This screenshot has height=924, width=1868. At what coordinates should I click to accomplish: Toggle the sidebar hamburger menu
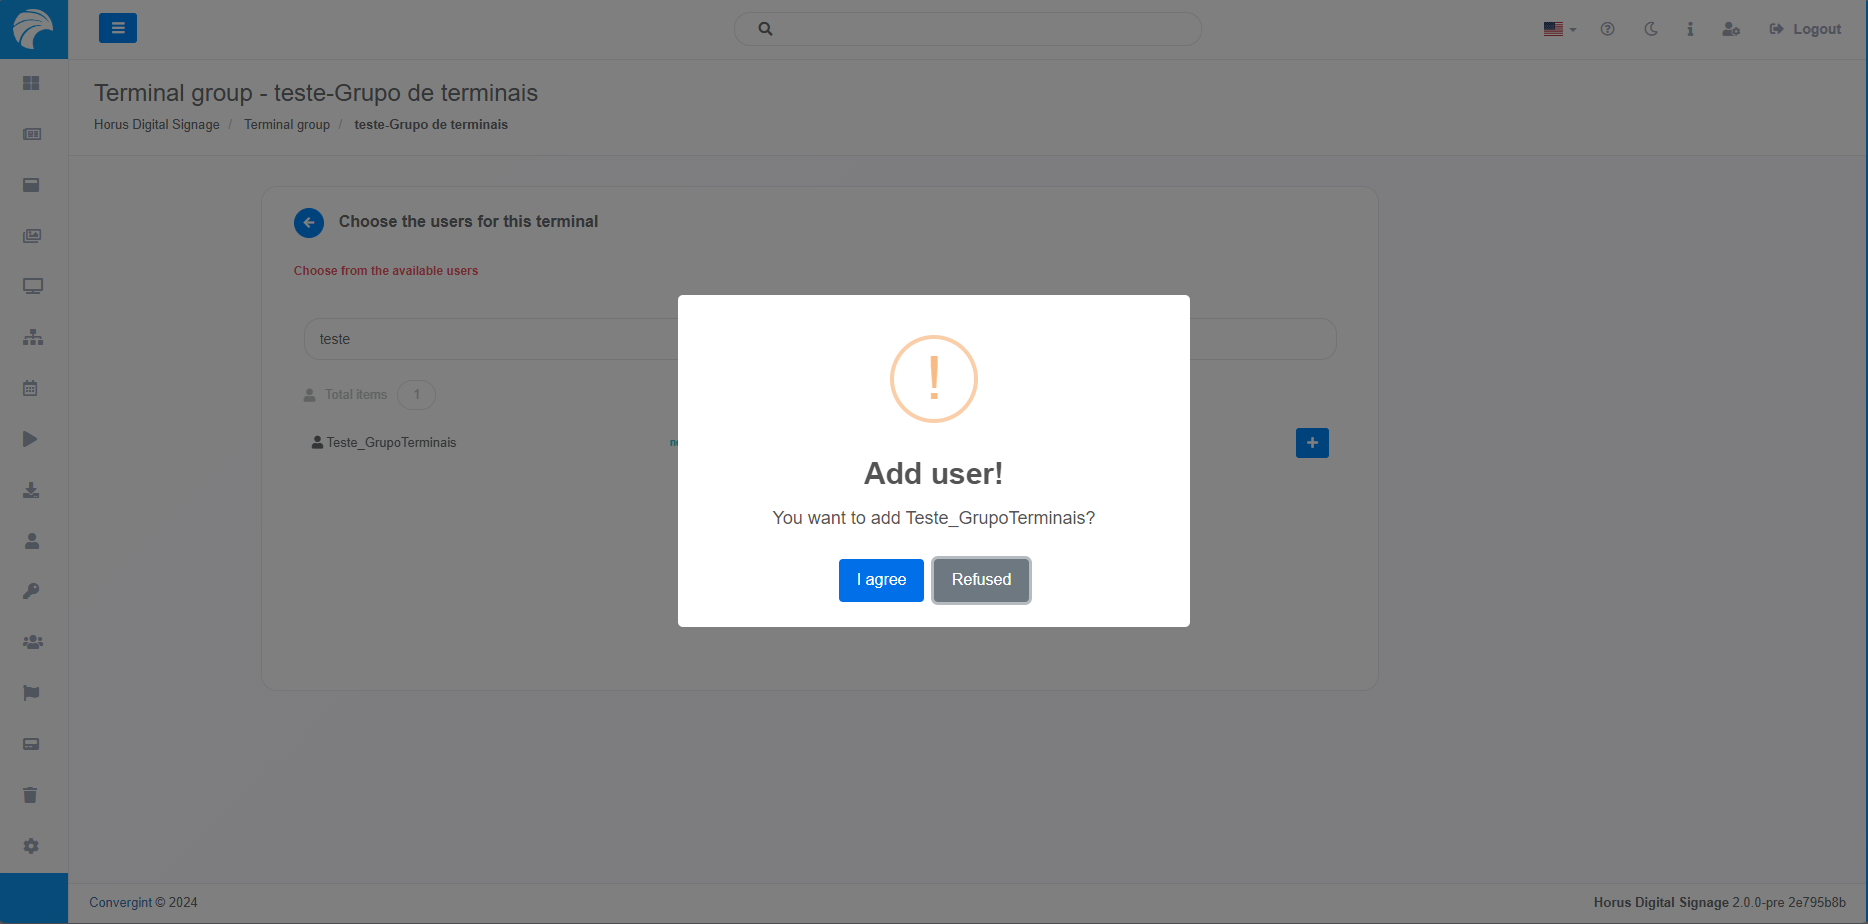(x=118, y=29)
